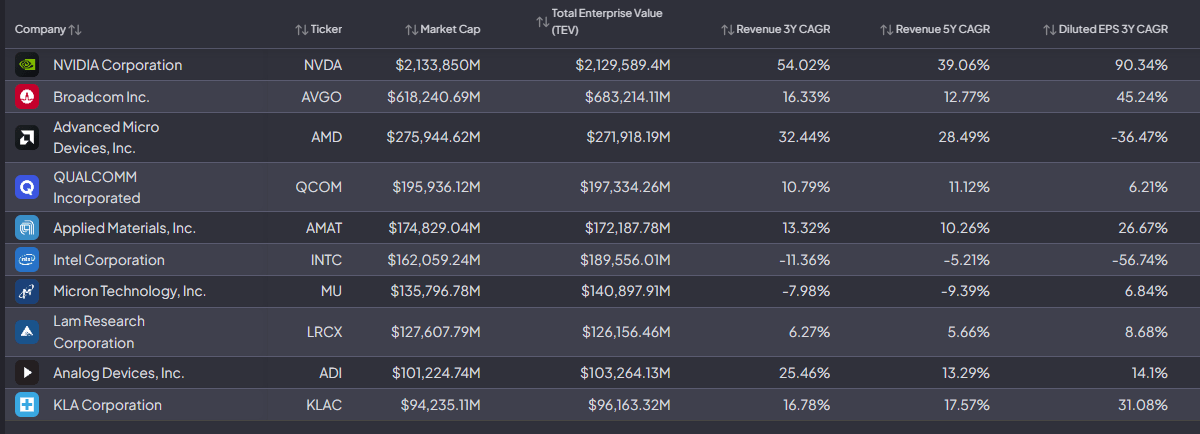Click the Analog Devices logo icon
Viewport: 1200px width, 434px height.
coord(27,373)
